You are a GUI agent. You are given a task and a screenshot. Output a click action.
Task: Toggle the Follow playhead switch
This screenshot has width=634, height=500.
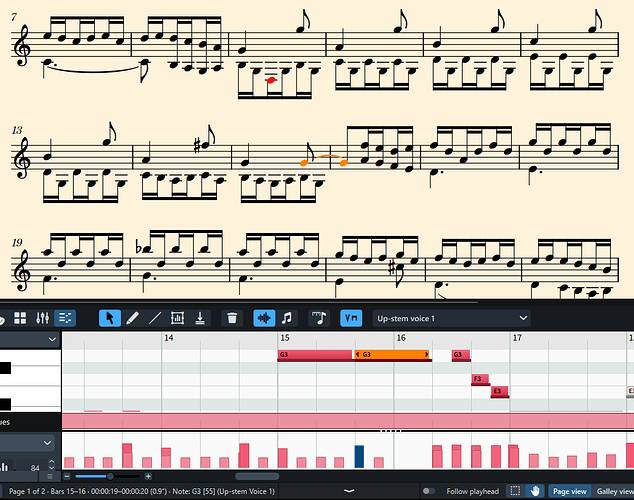pyautogui.click(x=429, y=491)
